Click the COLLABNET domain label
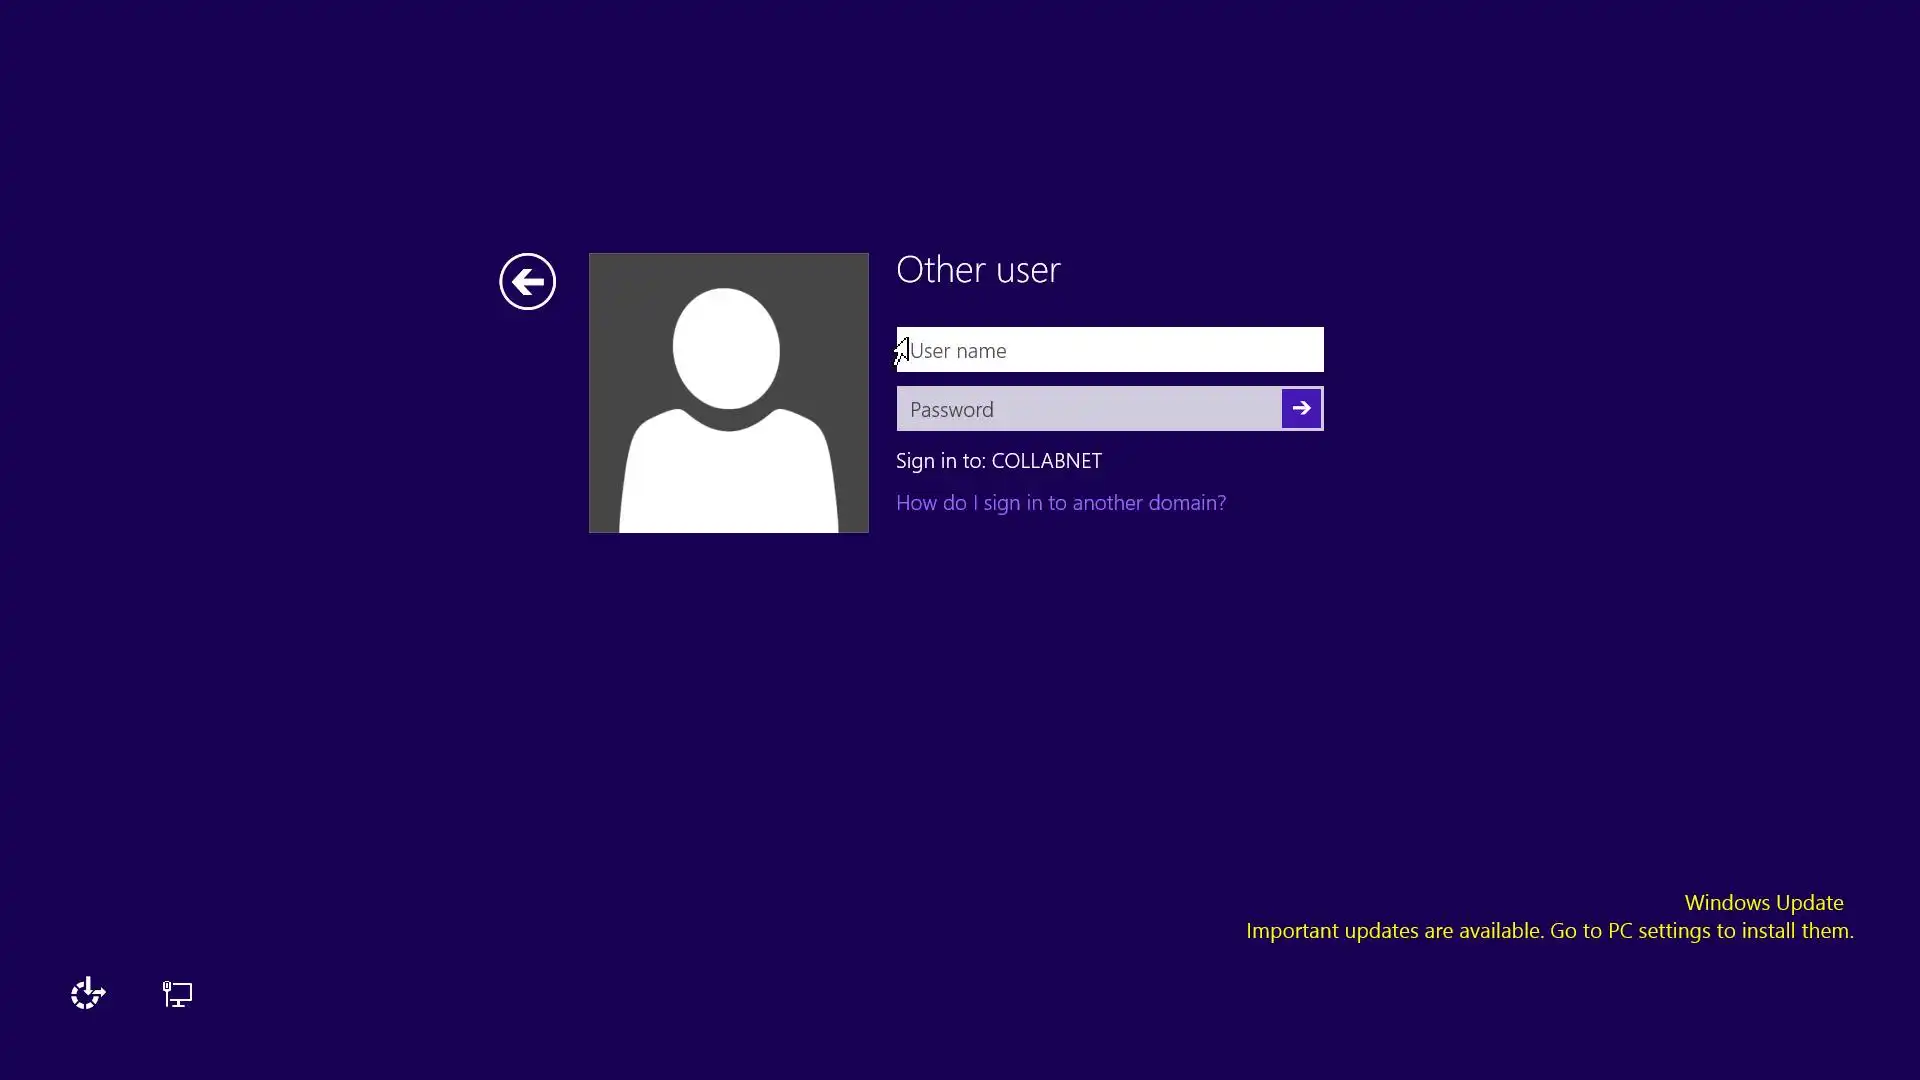Image resolution: width=1920 pixels, height=1080 pixels. point(1046,461)
